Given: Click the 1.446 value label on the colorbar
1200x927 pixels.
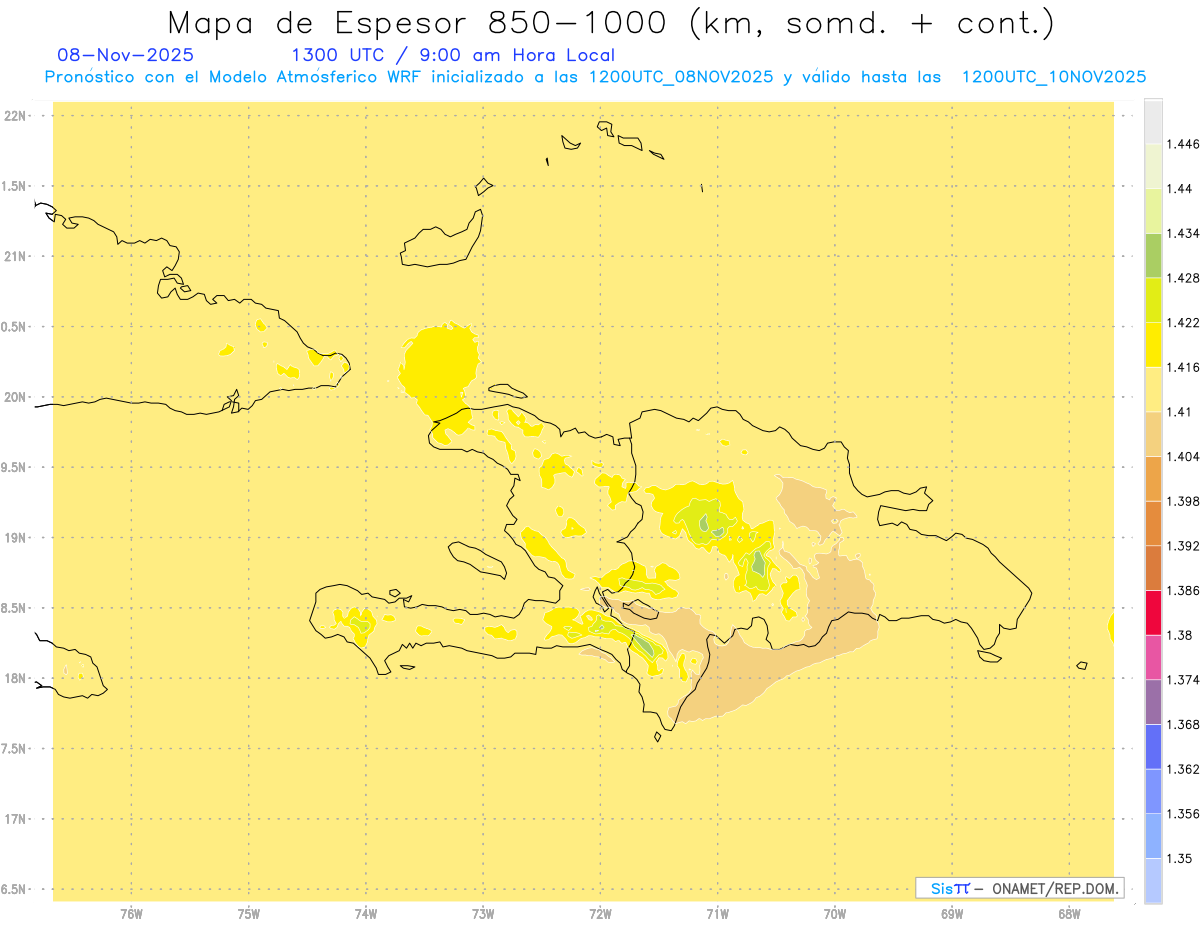Looking at the screenshot, I should coord(1184,144).
